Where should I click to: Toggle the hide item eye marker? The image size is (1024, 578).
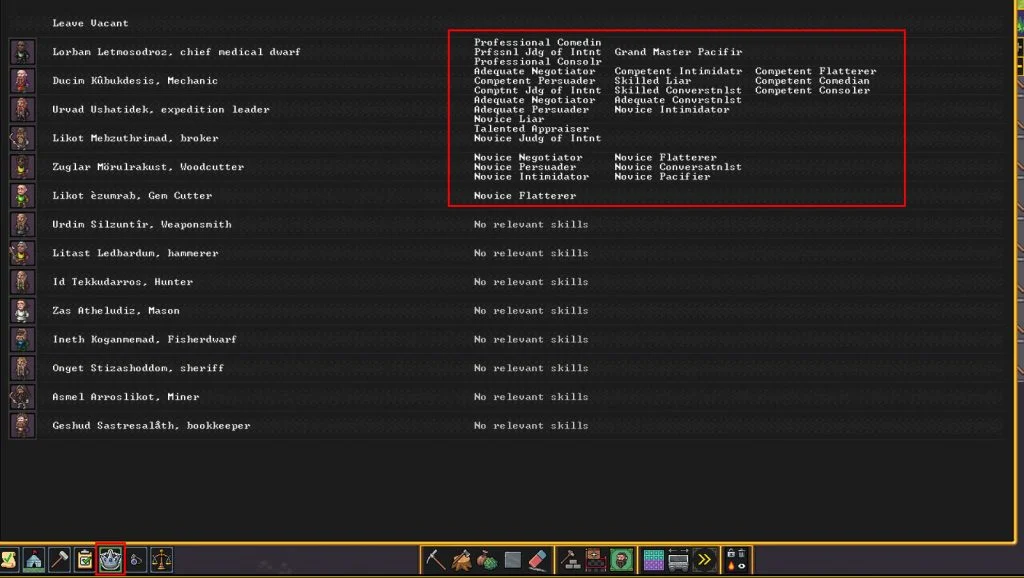coord(742,565)
